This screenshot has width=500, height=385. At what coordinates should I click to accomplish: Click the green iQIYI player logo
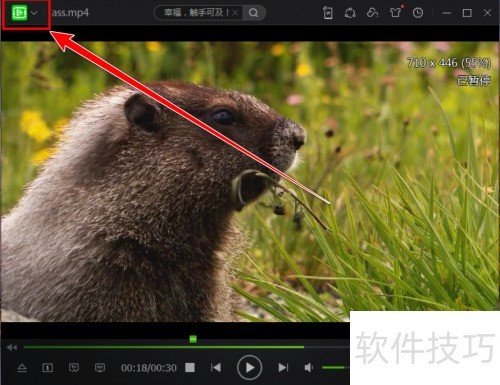point(19,13)
